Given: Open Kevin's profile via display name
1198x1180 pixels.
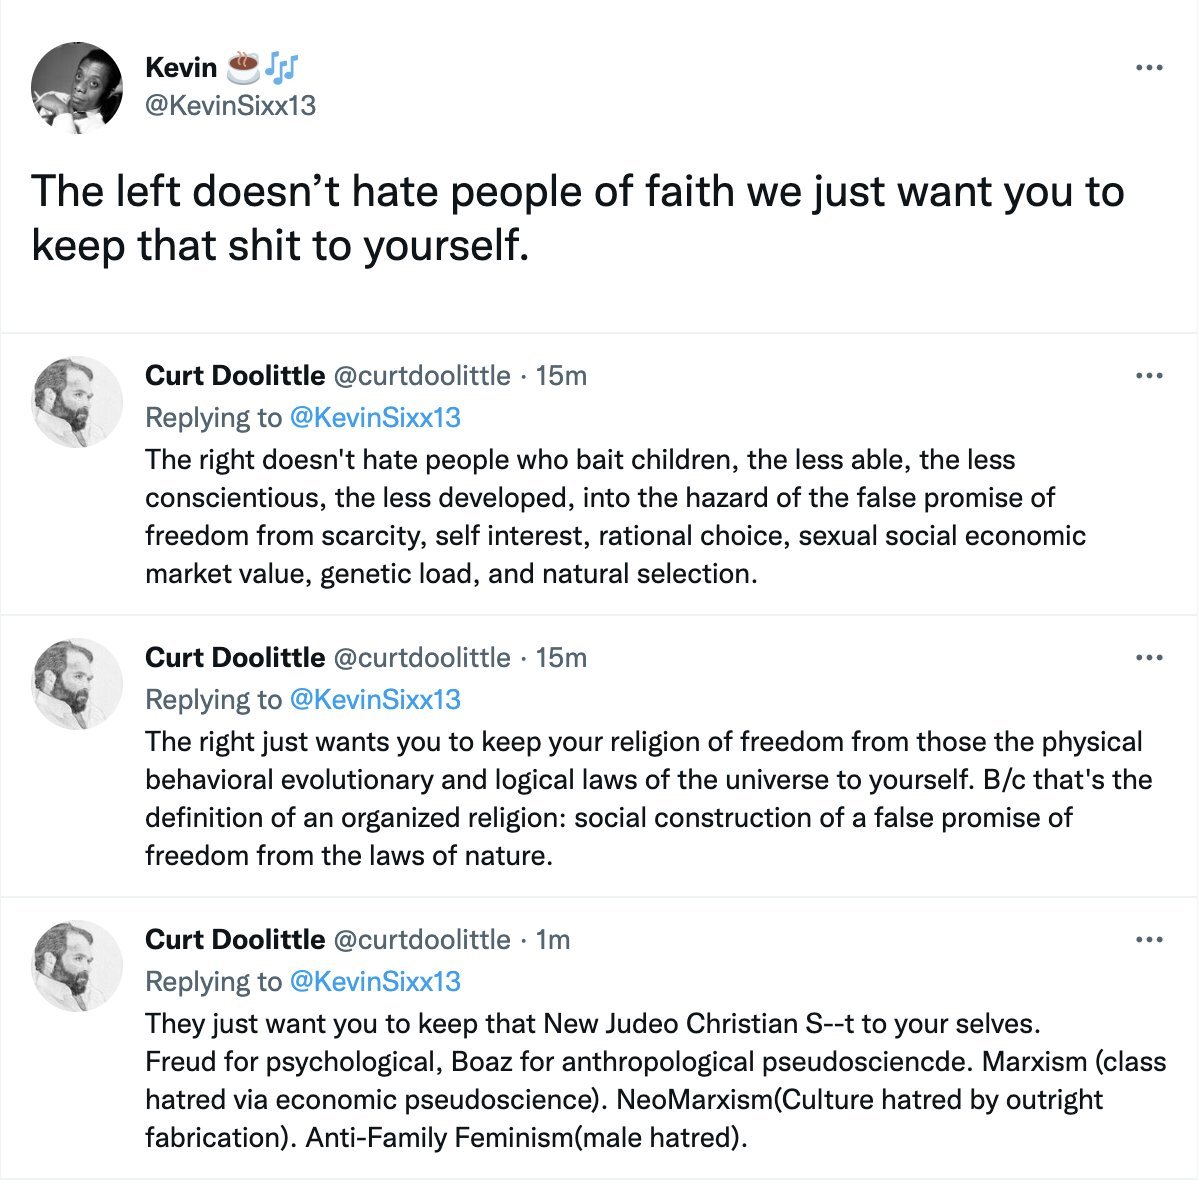Looking at the screenshot, I should pos(181,67).
